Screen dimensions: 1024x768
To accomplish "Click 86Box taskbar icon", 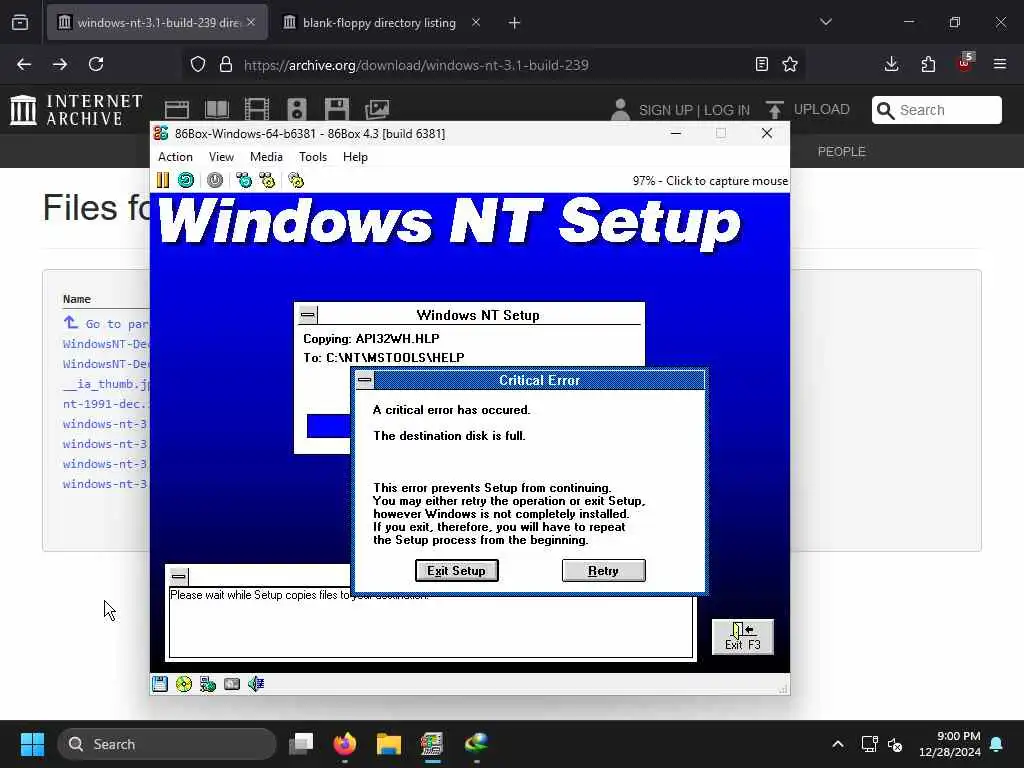I will pos(432,744).
